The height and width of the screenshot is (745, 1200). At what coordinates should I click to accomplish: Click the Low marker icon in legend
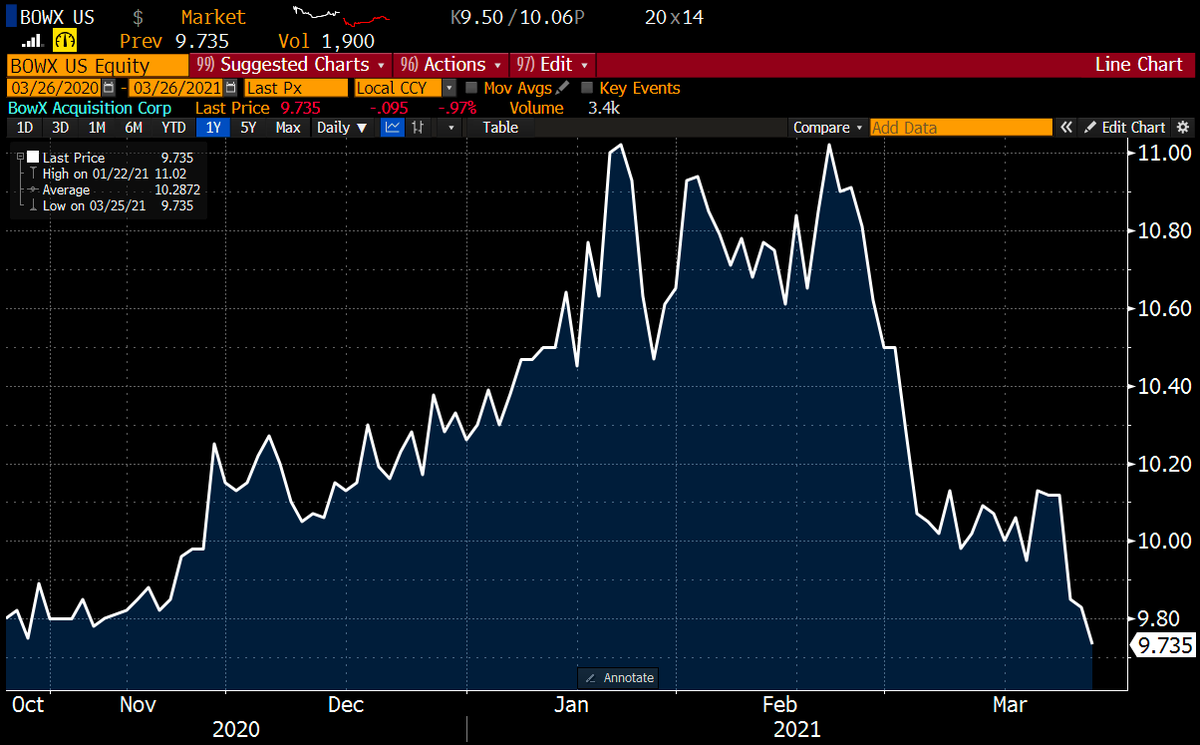33,206
